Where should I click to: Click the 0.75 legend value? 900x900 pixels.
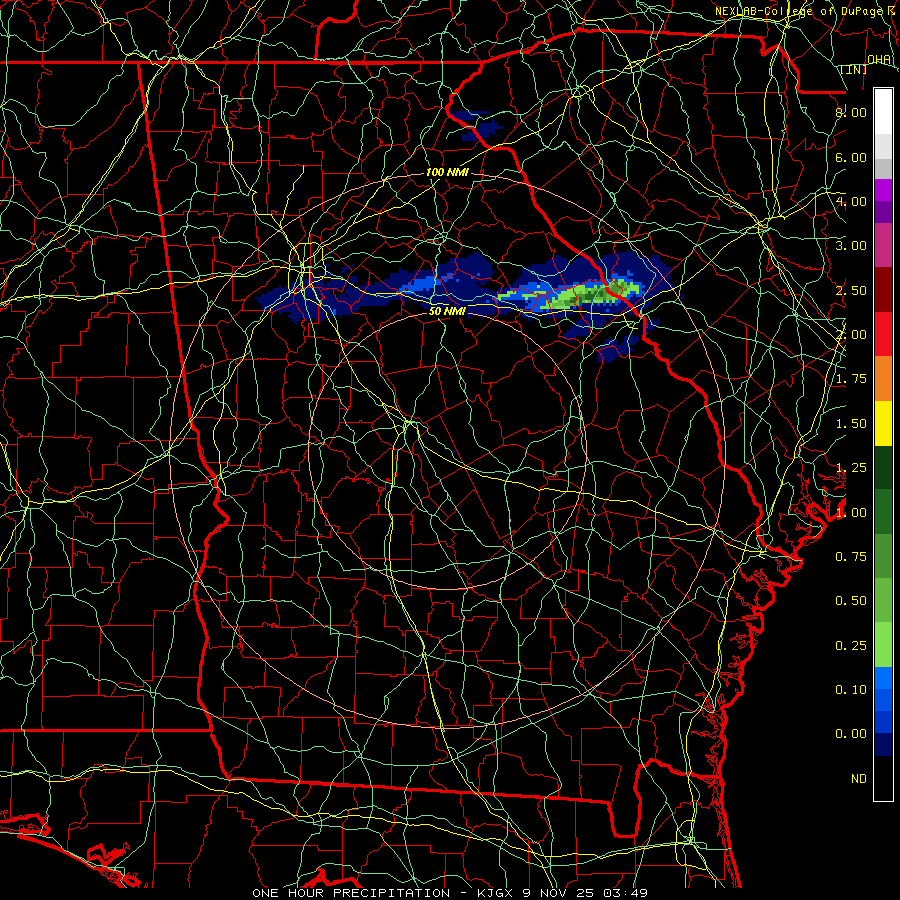pyautogui.click(x=850, y=557)
